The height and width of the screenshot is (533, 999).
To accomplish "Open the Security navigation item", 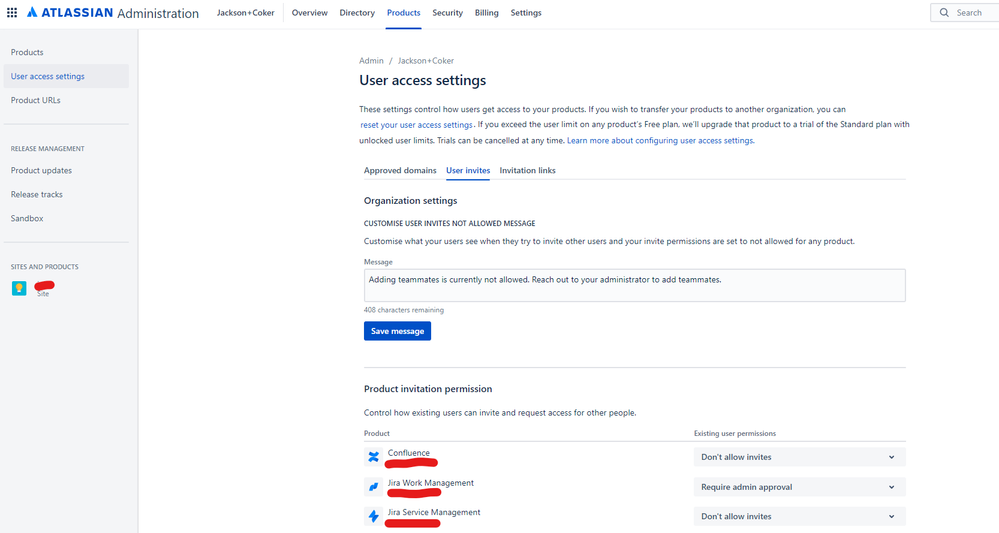I will point(447,13).
